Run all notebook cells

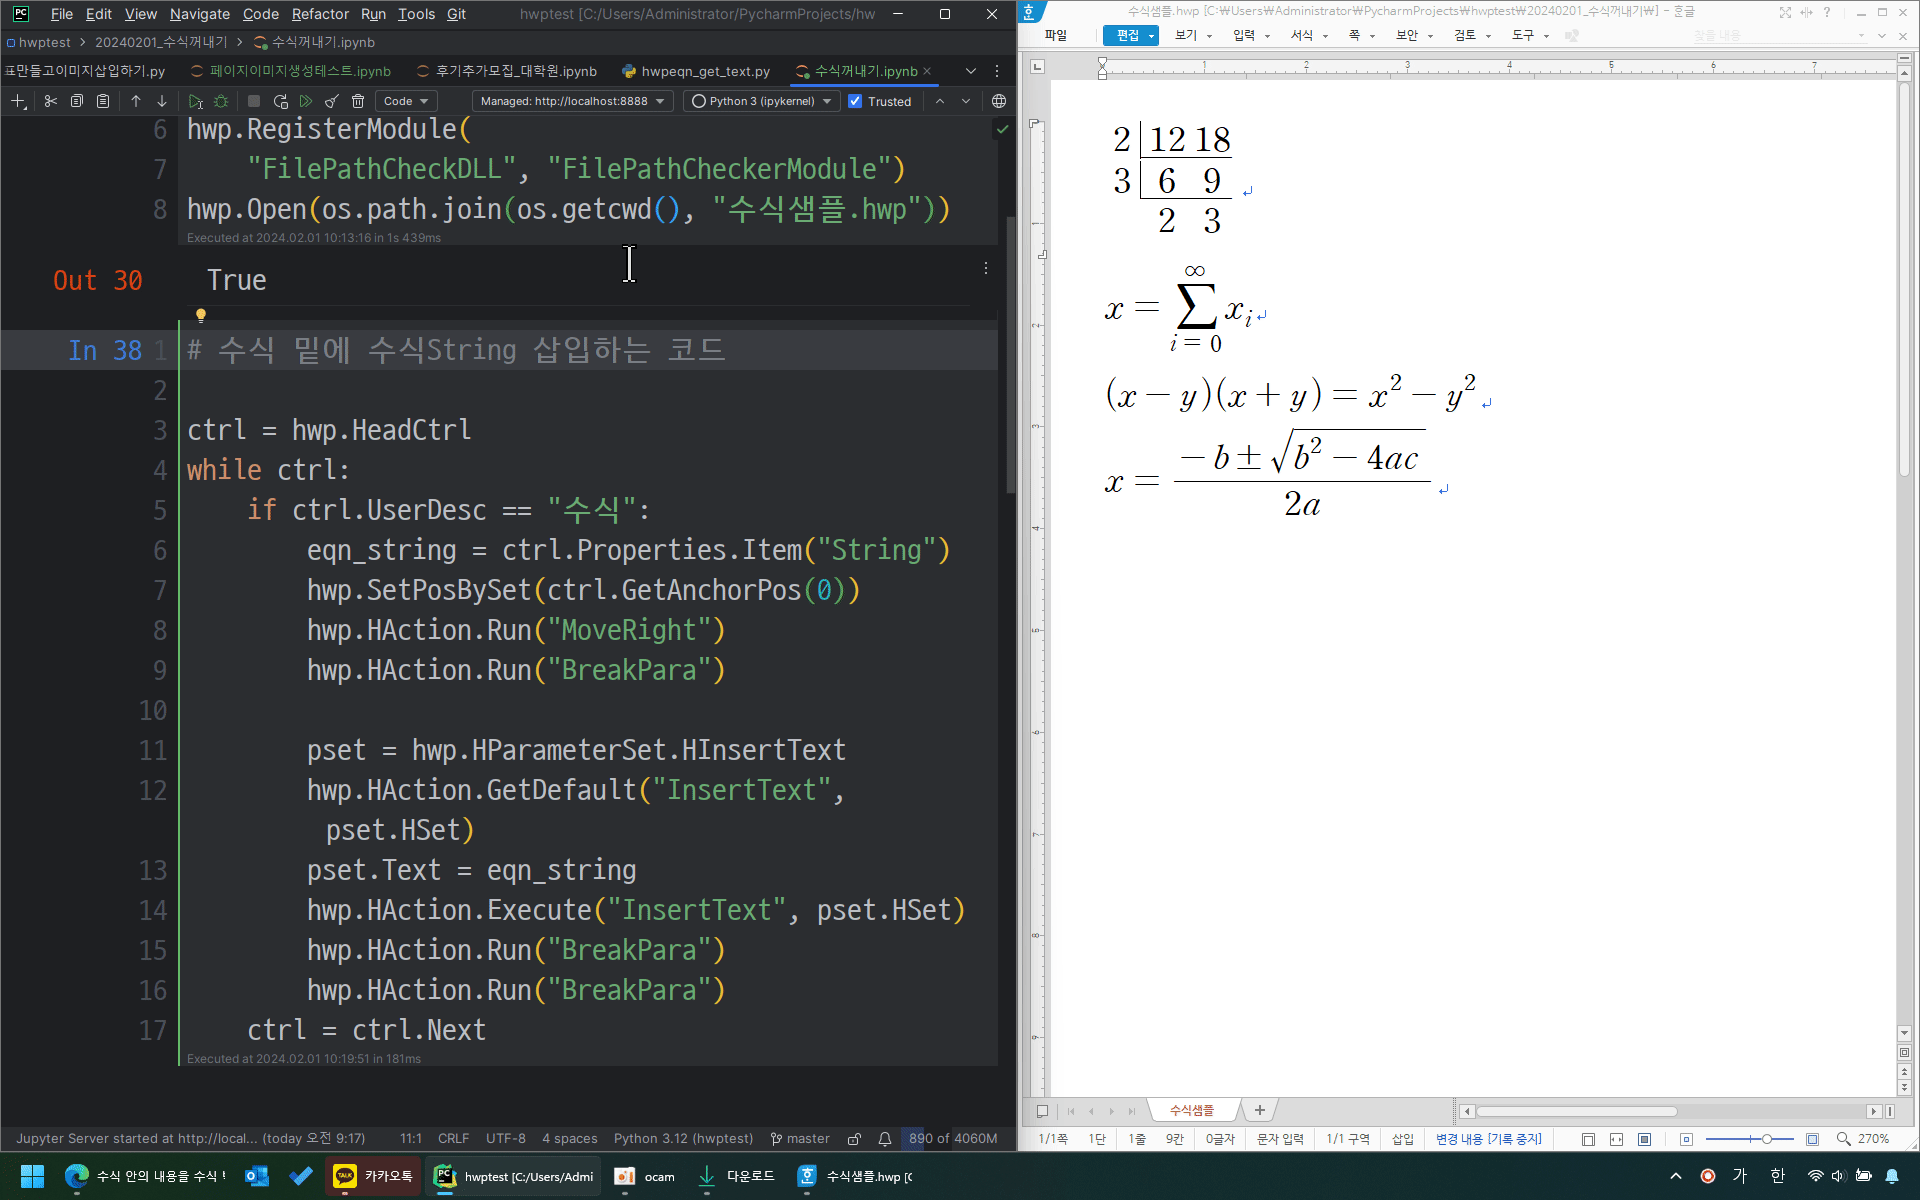click(x=306, y=101)
